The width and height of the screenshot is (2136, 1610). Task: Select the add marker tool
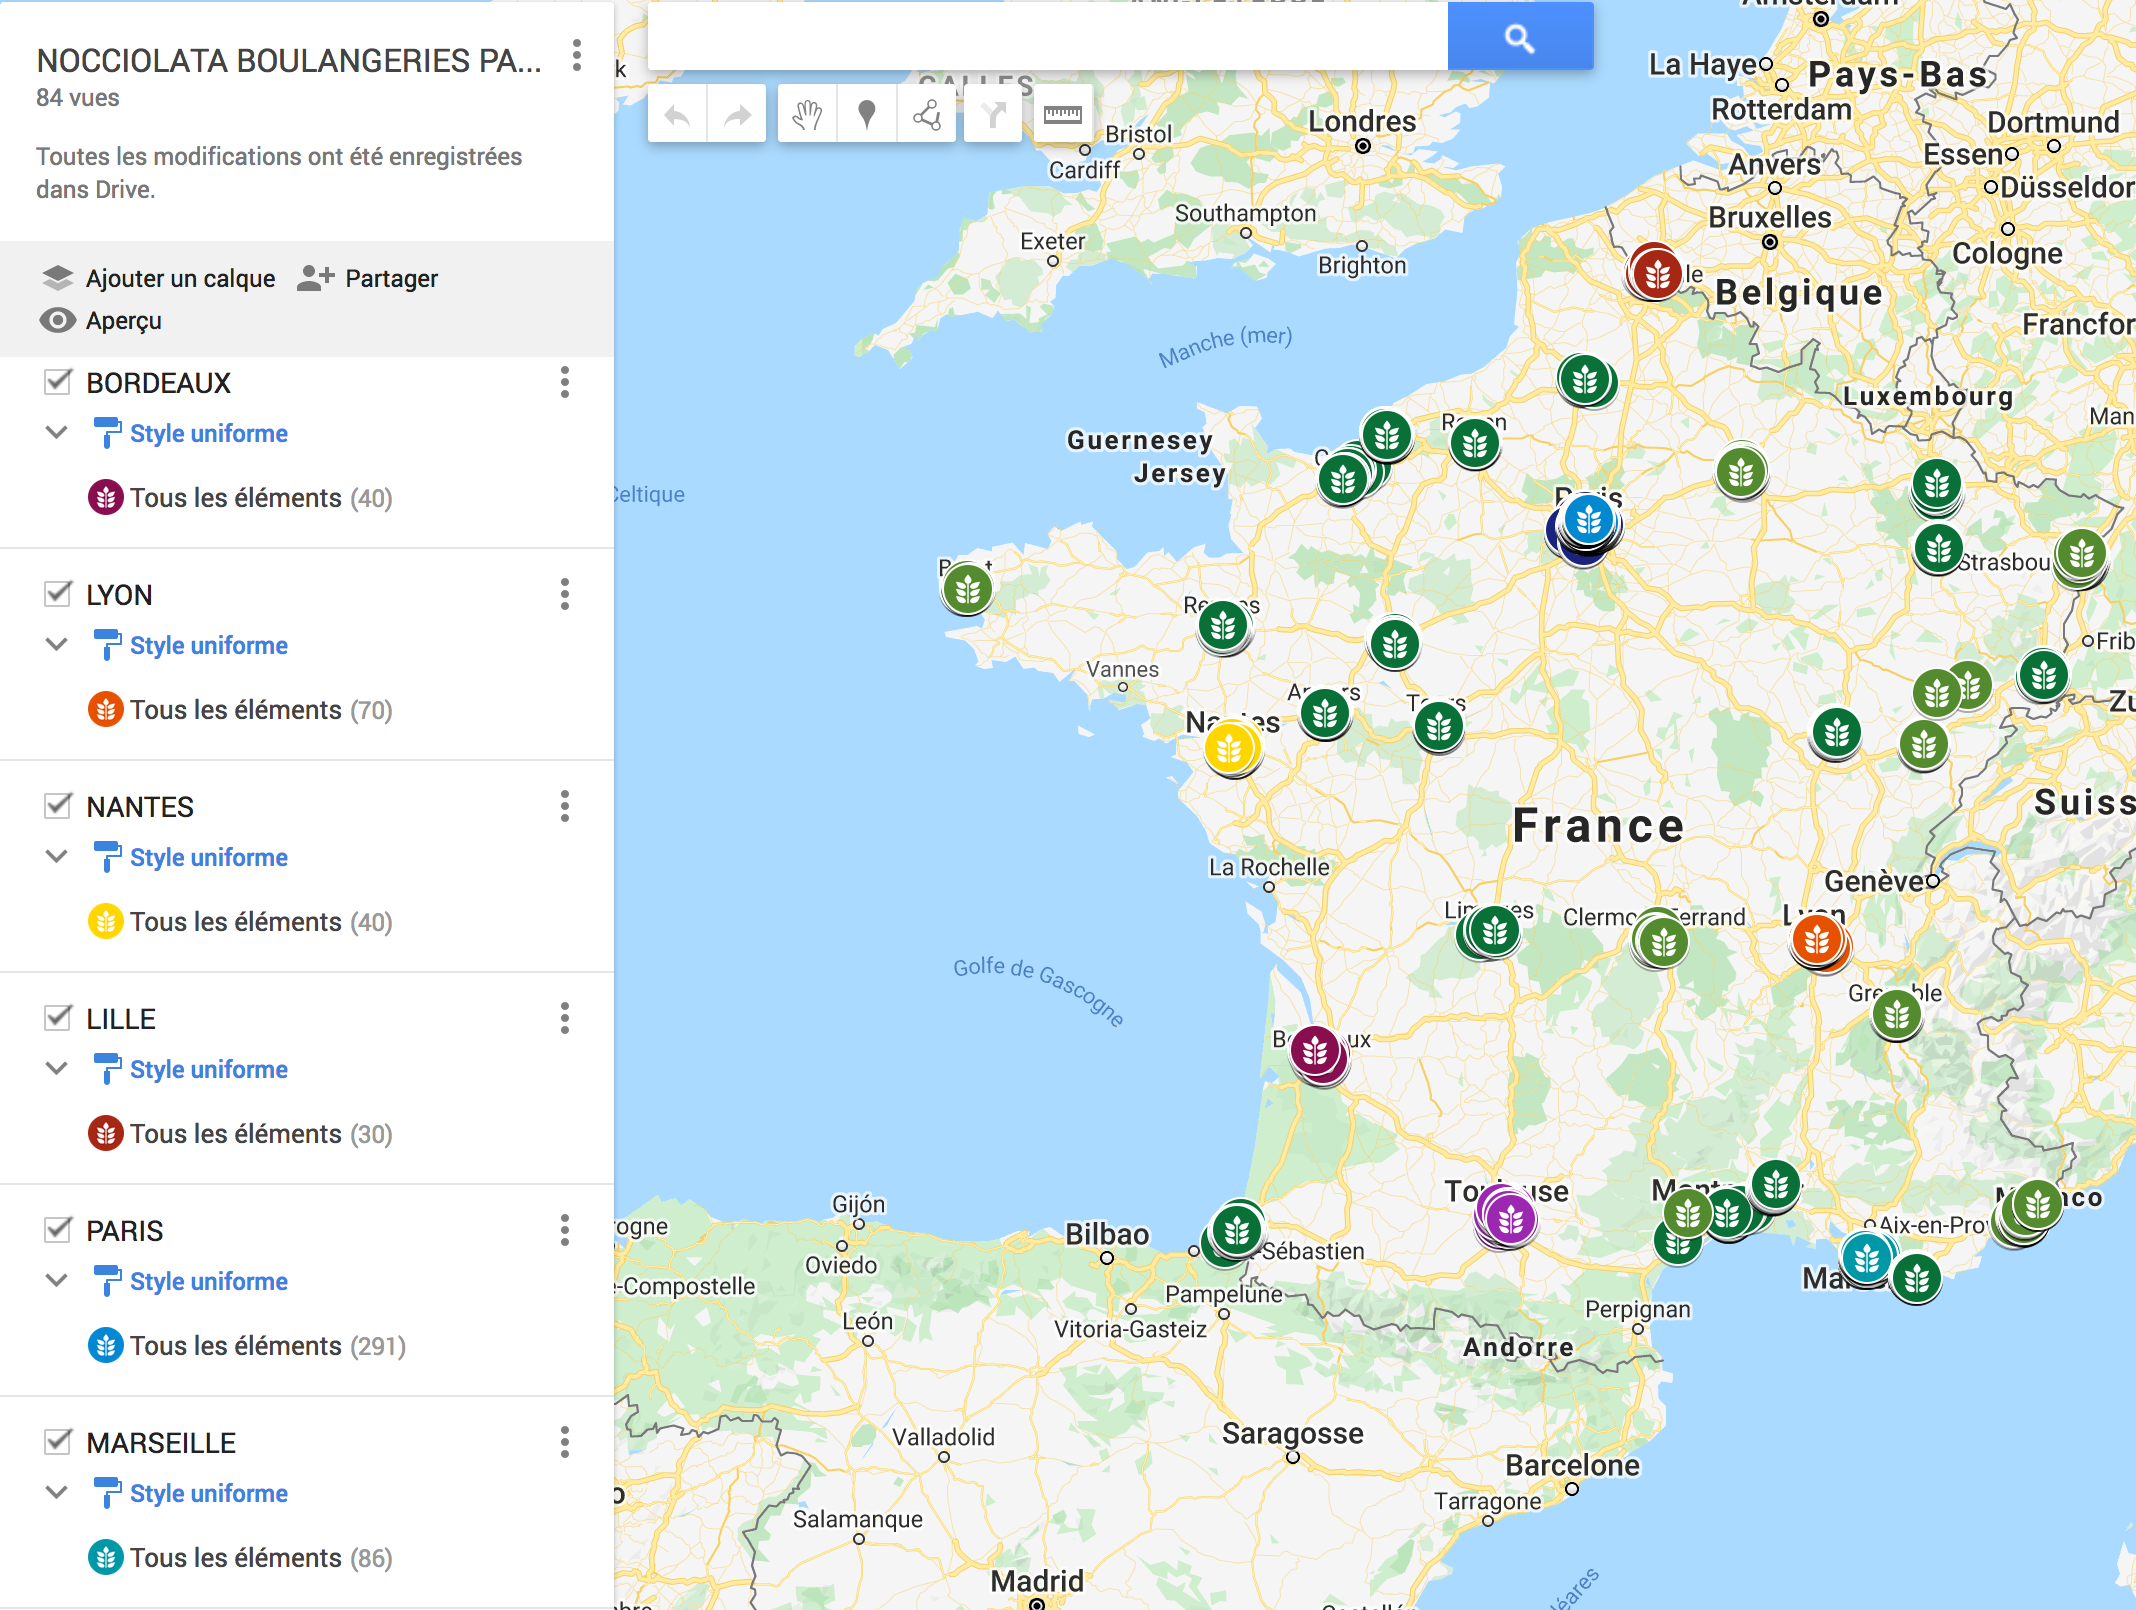(x=867, y=115)
